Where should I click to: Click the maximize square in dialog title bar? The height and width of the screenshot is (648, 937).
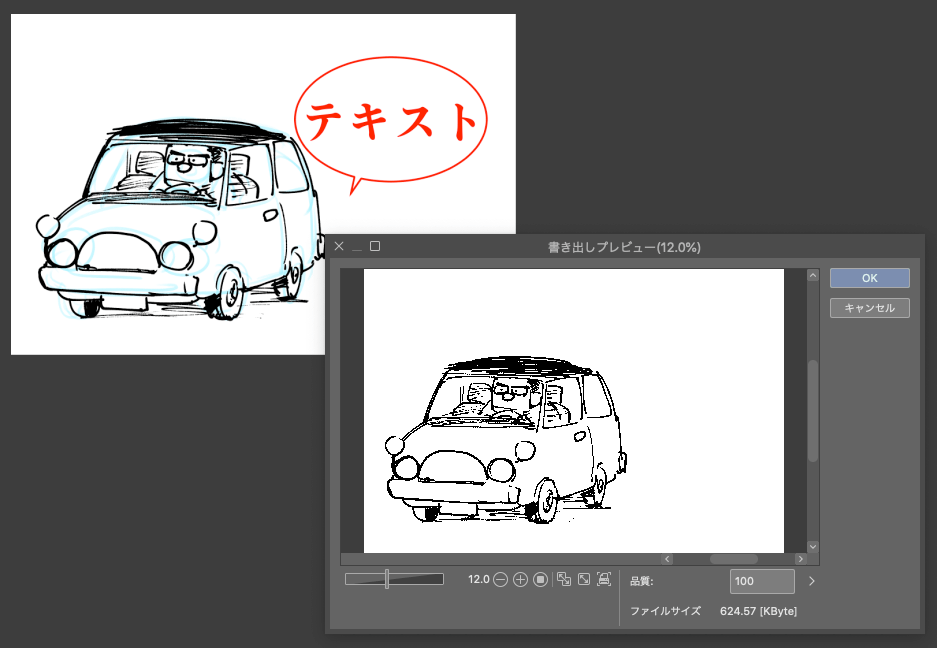pos(375,246)
